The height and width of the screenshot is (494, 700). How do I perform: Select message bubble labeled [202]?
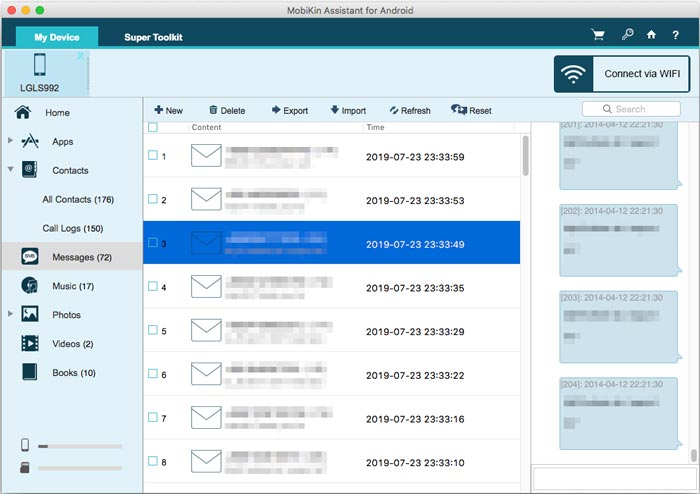pyautogui.click(x=619, y=240)
